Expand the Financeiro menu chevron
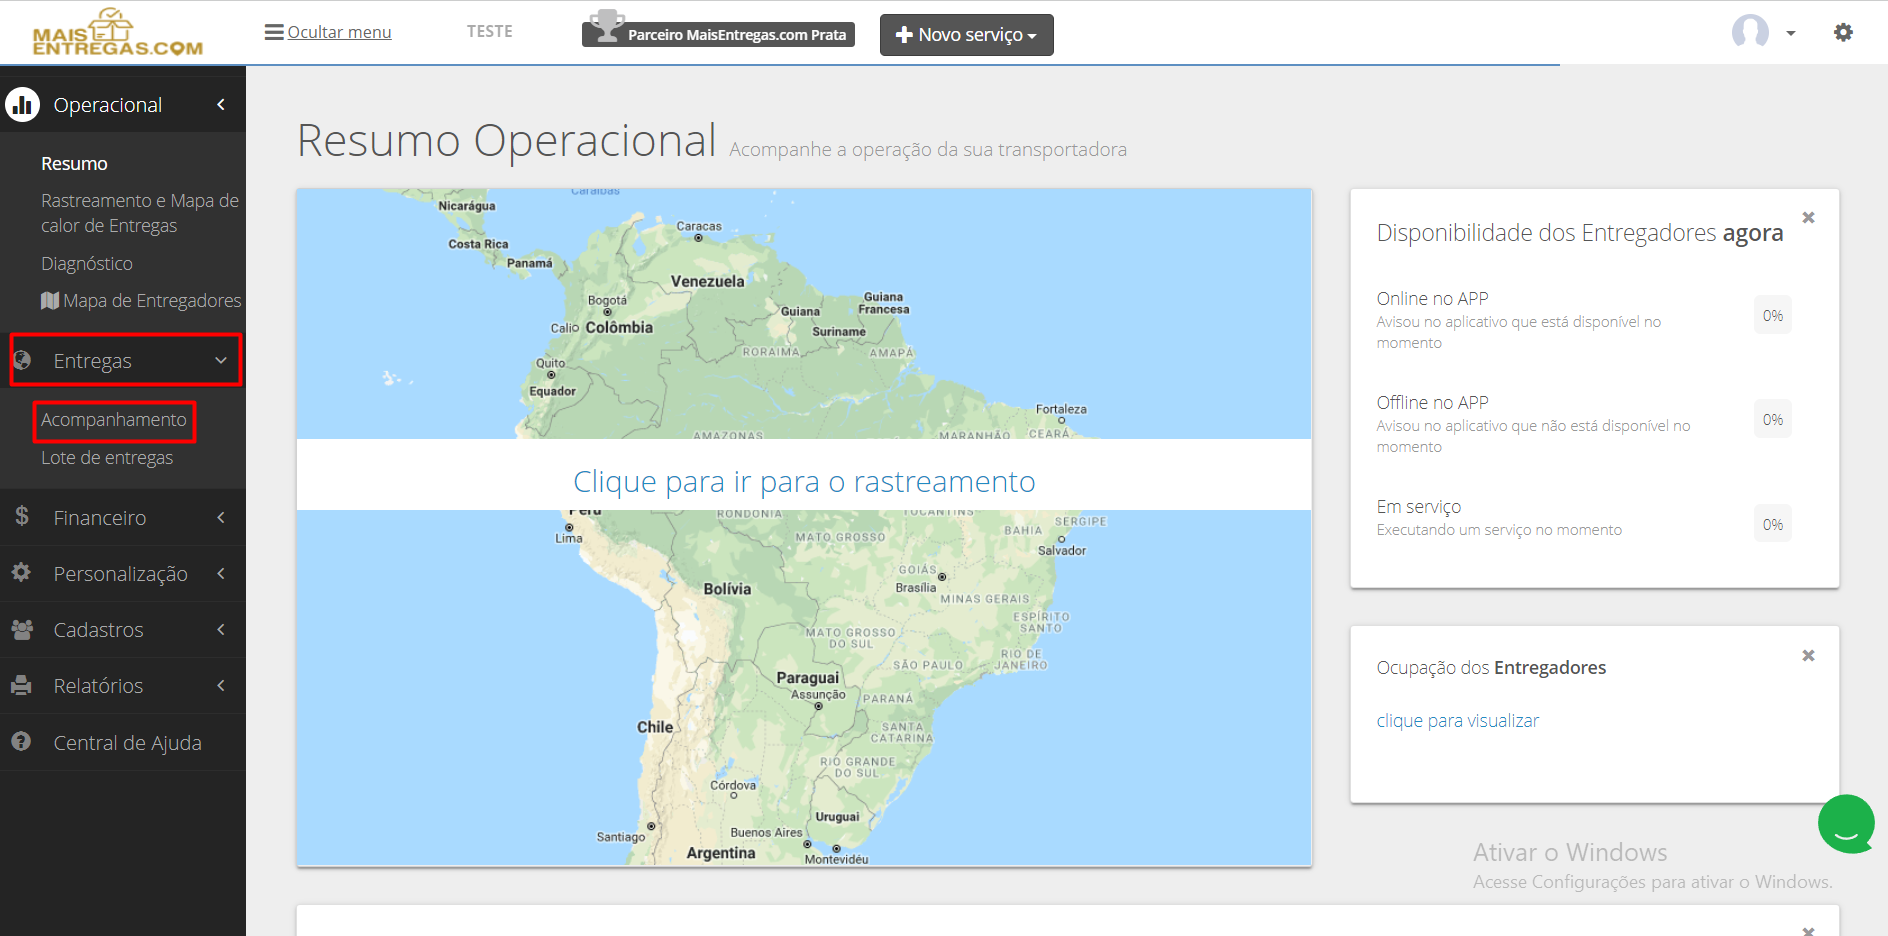Screen dimensions: 1888x936 point(221,517)
